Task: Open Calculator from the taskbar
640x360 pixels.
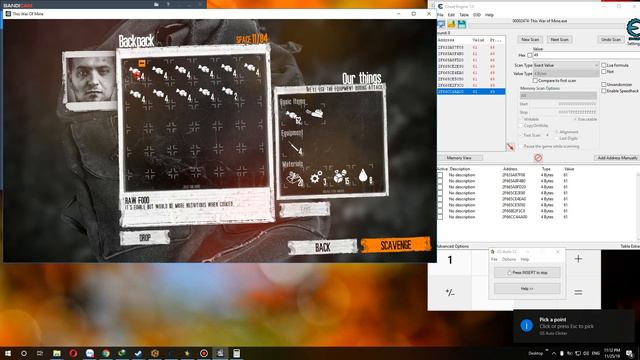Action: tap(236, 353)
